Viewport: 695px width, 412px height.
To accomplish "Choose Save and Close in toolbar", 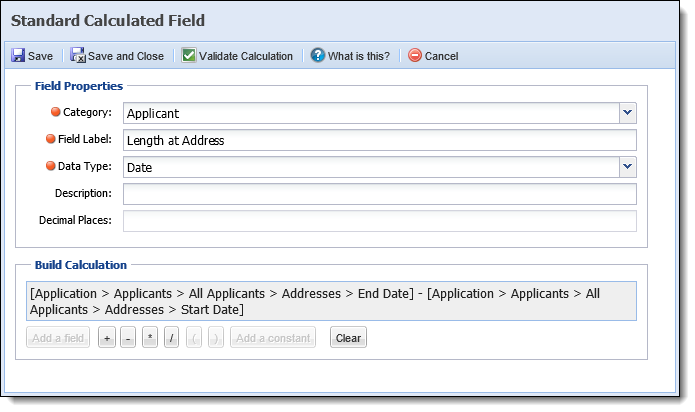I will [117, 56].
